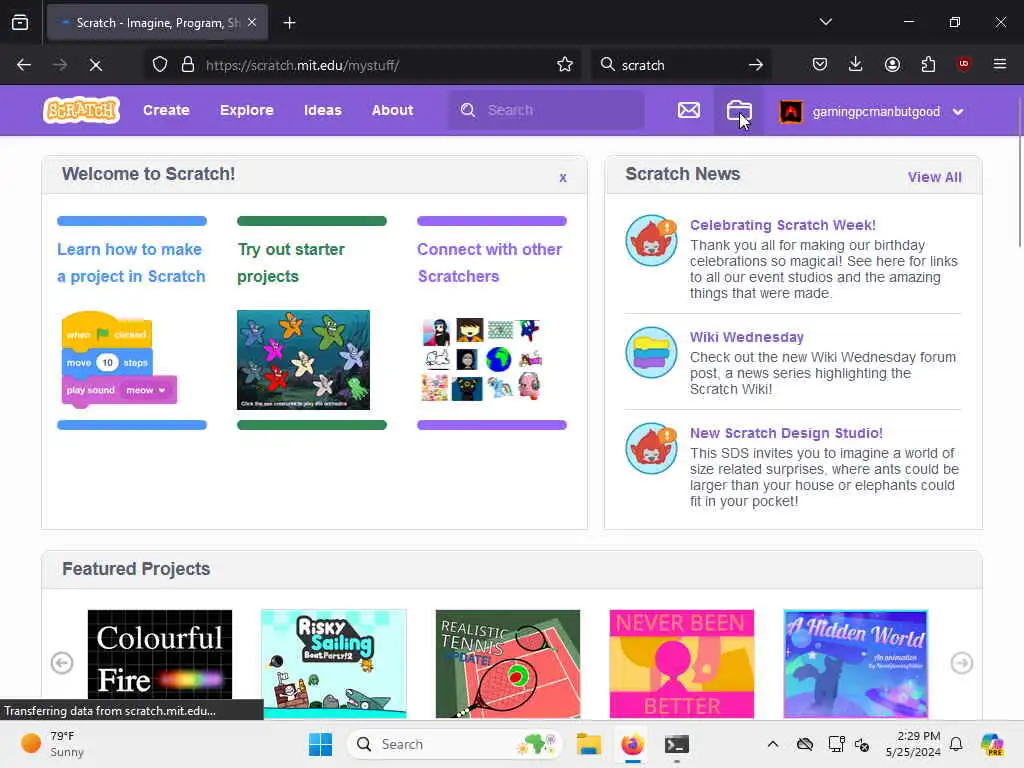Open the About menu item
This screenshot has height=768, width=1024.
click(x=392, y=110)
